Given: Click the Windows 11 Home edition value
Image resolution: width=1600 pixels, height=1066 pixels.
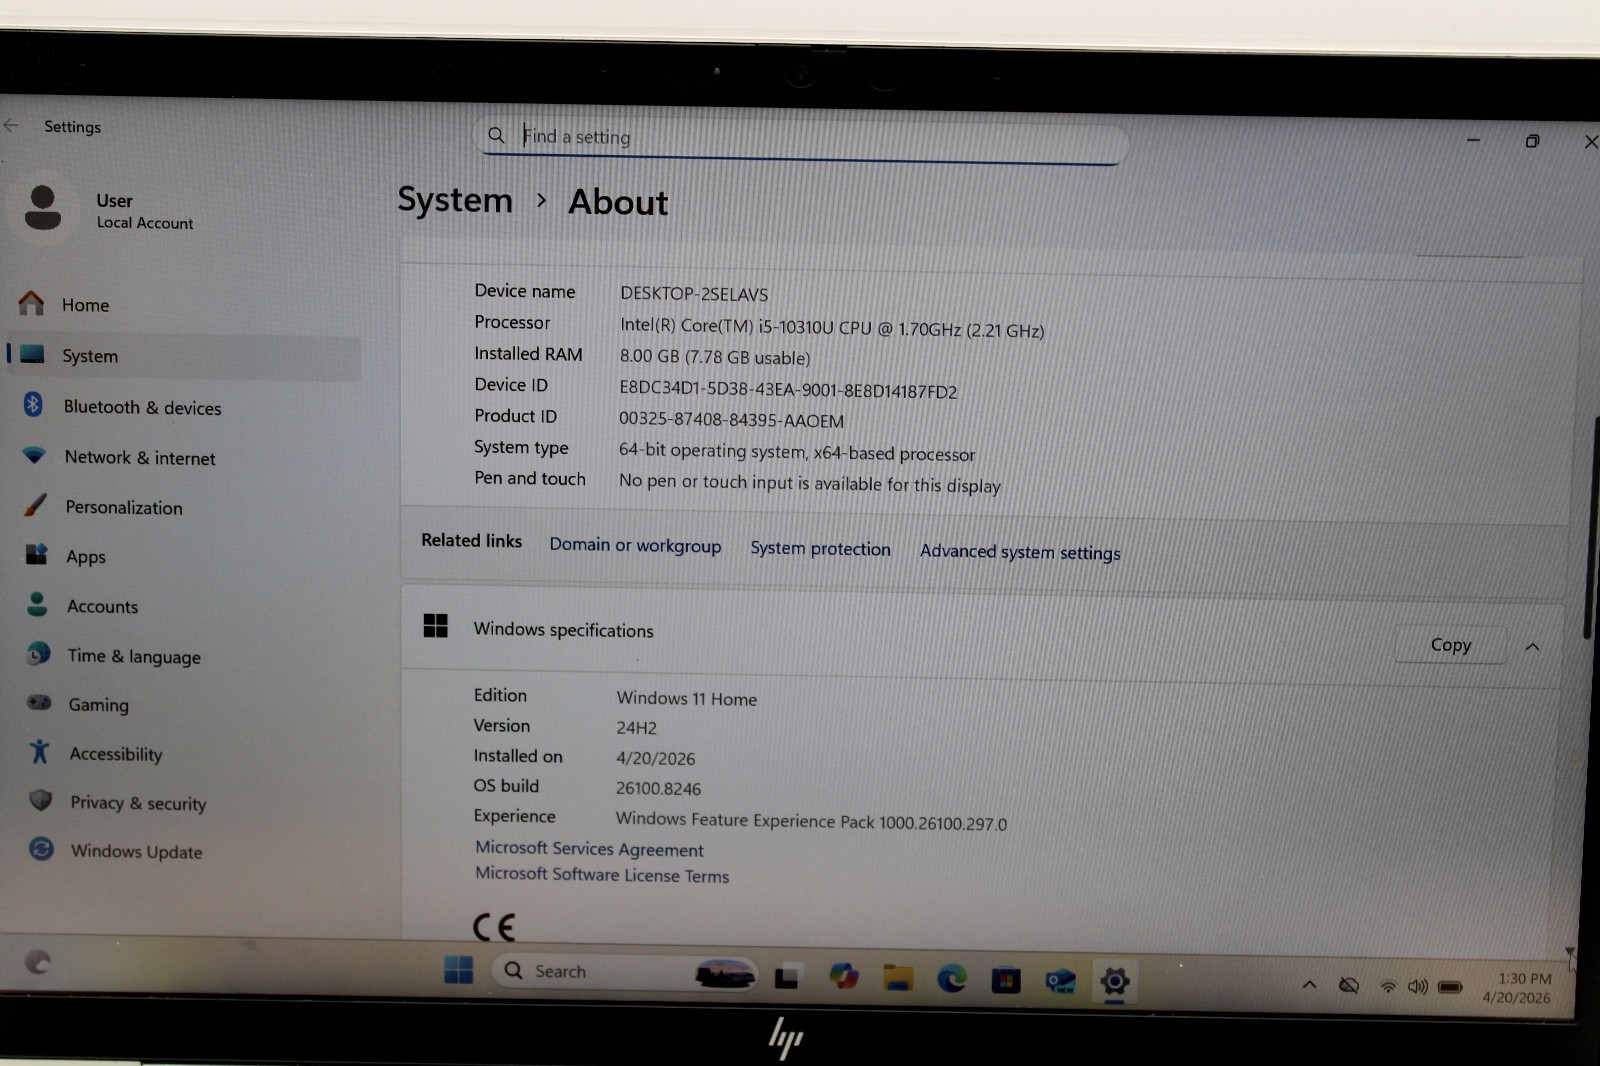Looking at the screenshot, I should pos(687,699).
